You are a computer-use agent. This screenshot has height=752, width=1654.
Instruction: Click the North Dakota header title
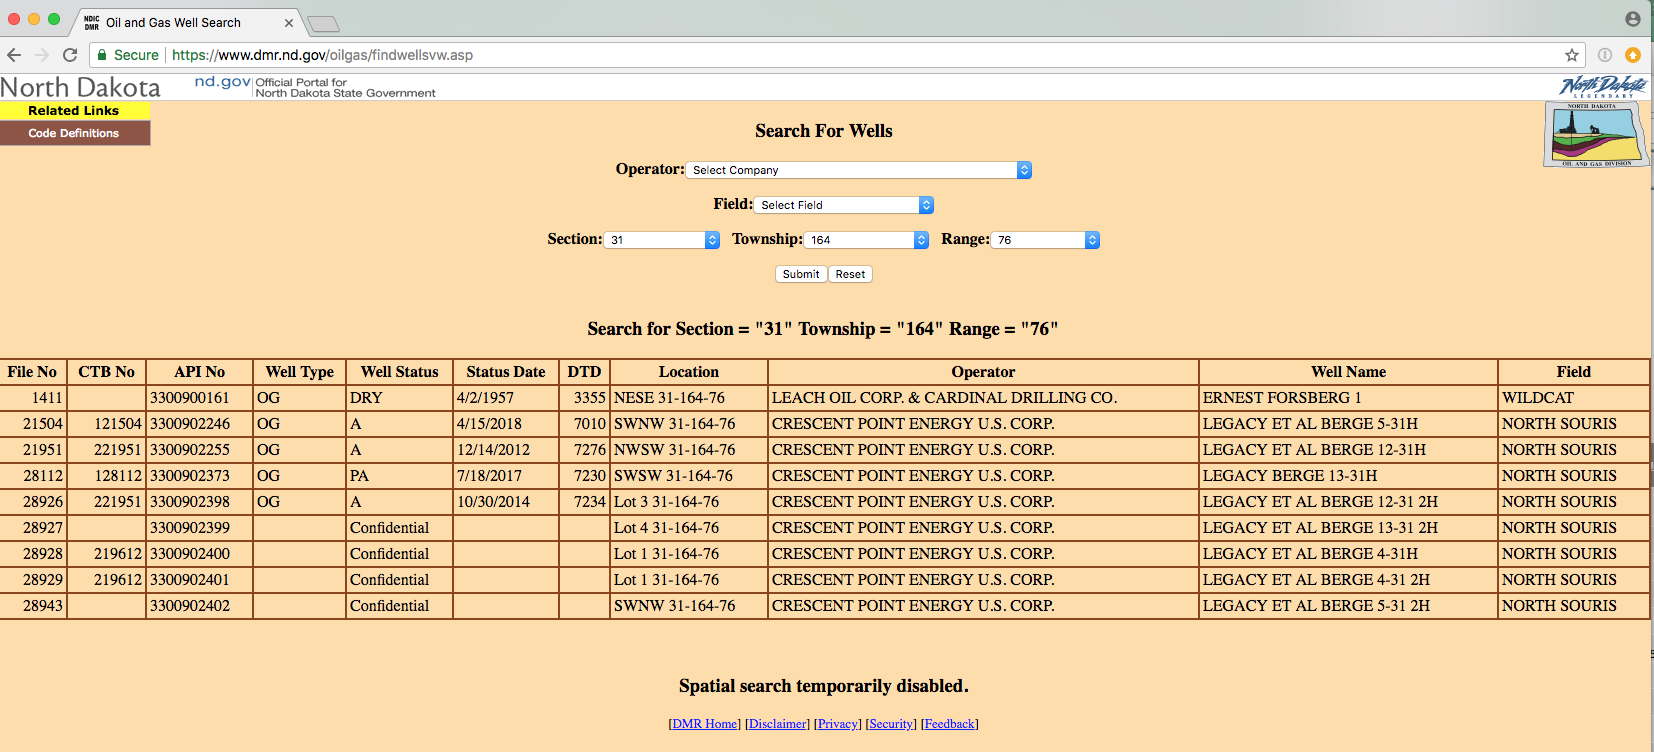[80, 87]
